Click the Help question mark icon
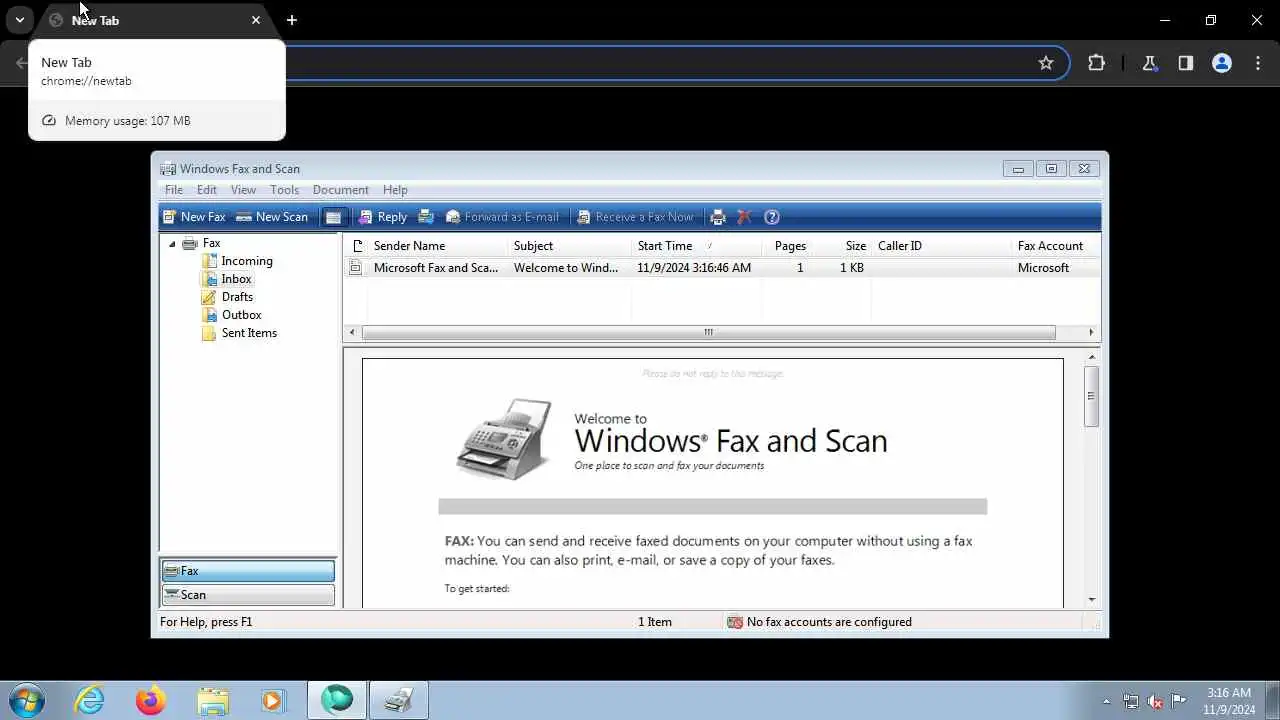The width and height of the screenshot is (1280, 720). point(771,217)
